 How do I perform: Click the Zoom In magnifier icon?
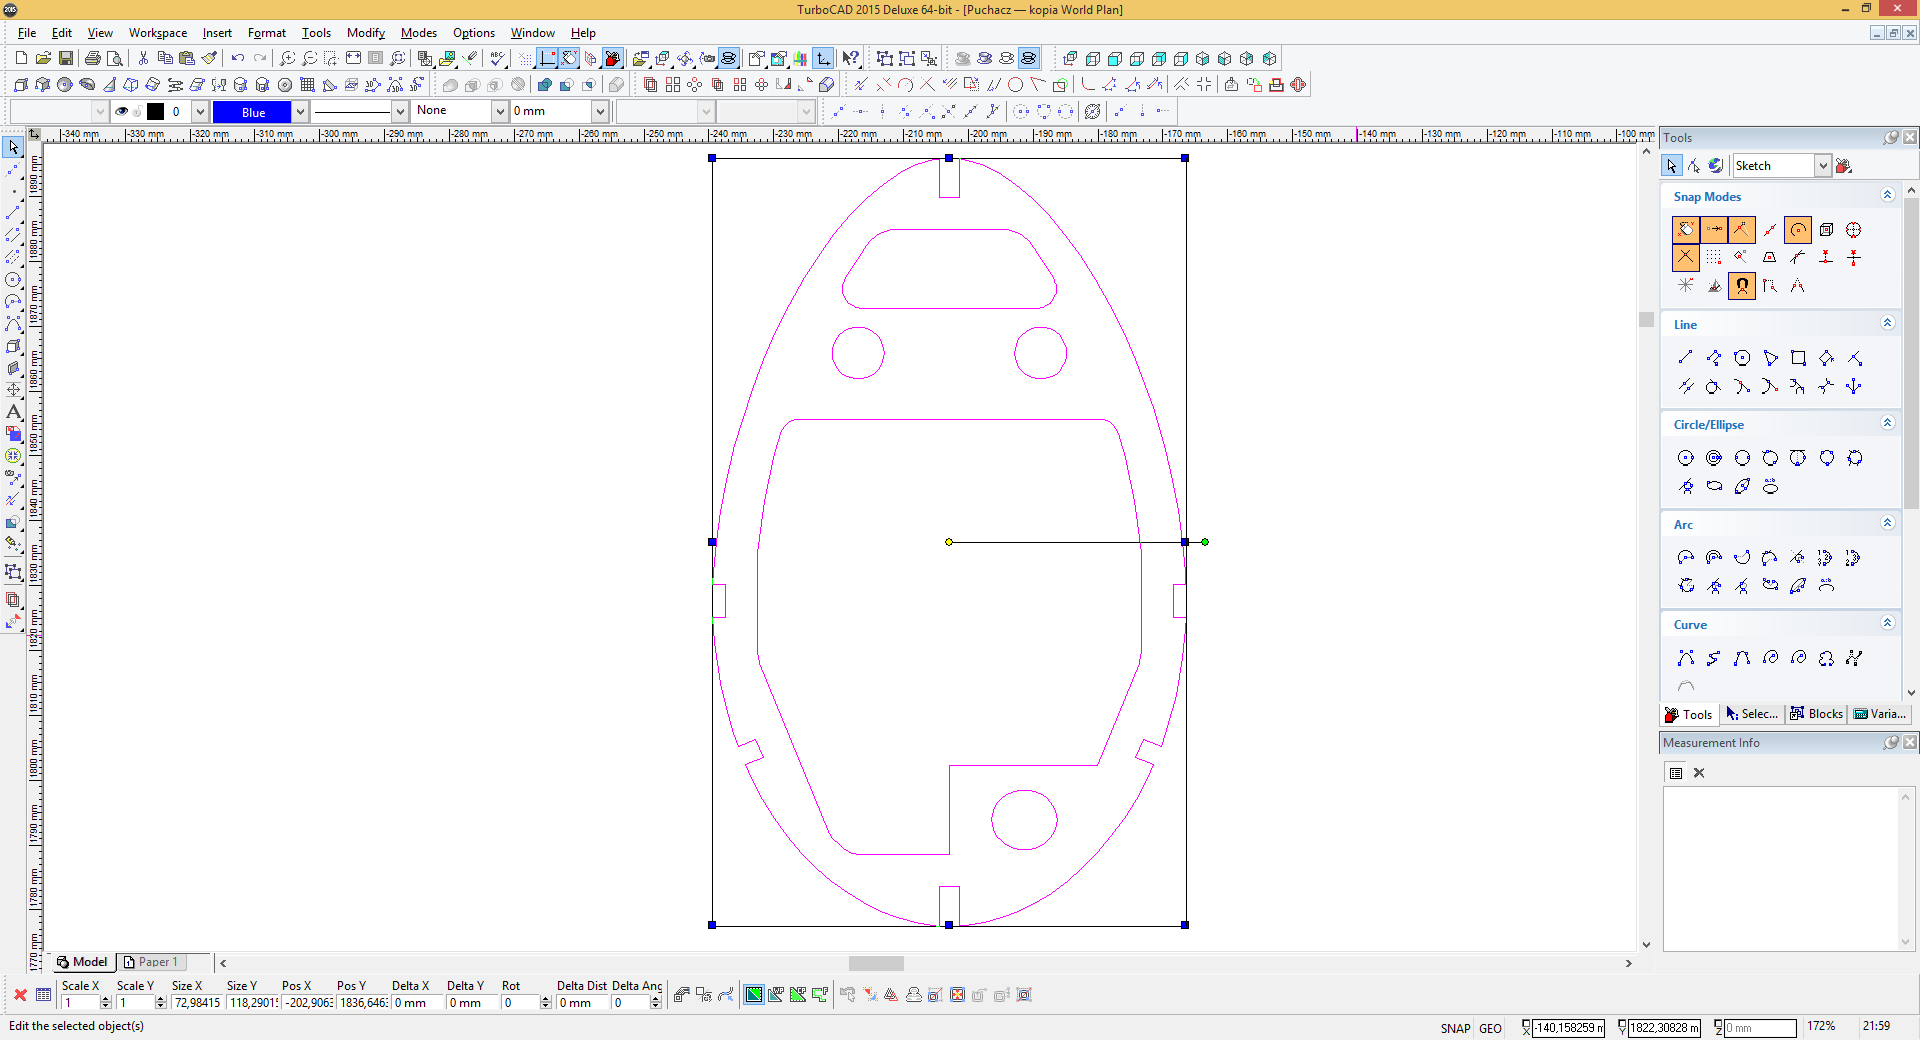click(288, 59)
